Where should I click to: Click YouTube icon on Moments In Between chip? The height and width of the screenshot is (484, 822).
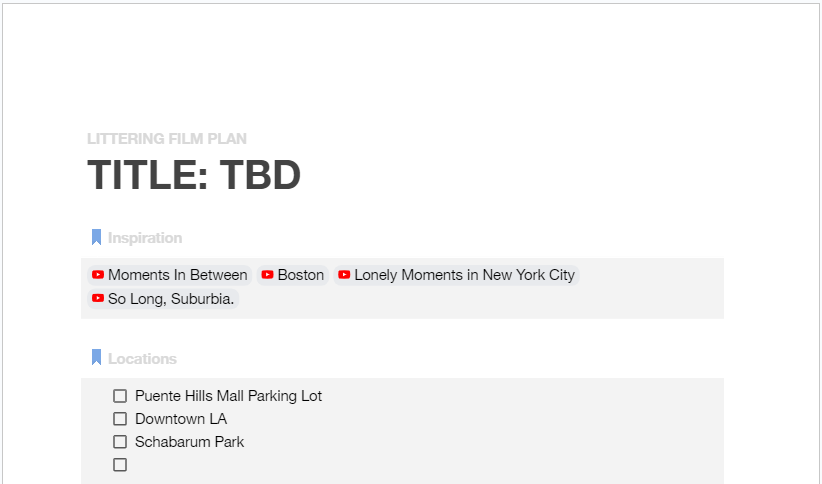point(98,275)
